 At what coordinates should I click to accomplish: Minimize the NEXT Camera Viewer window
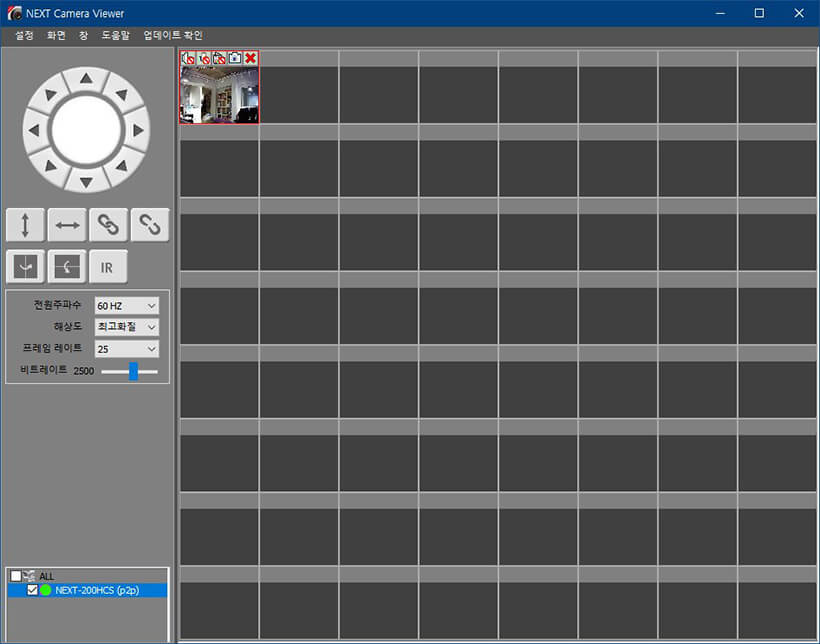tap(720, 13)
